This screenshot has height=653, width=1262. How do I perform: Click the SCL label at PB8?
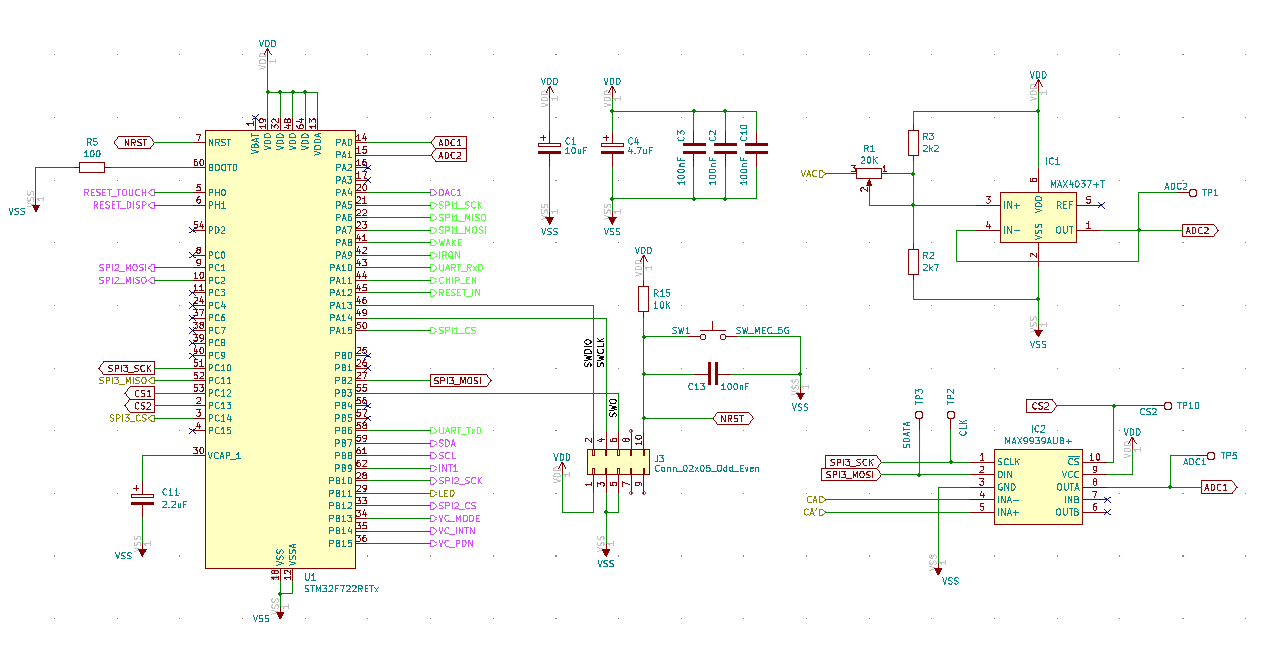click(444, 455)
